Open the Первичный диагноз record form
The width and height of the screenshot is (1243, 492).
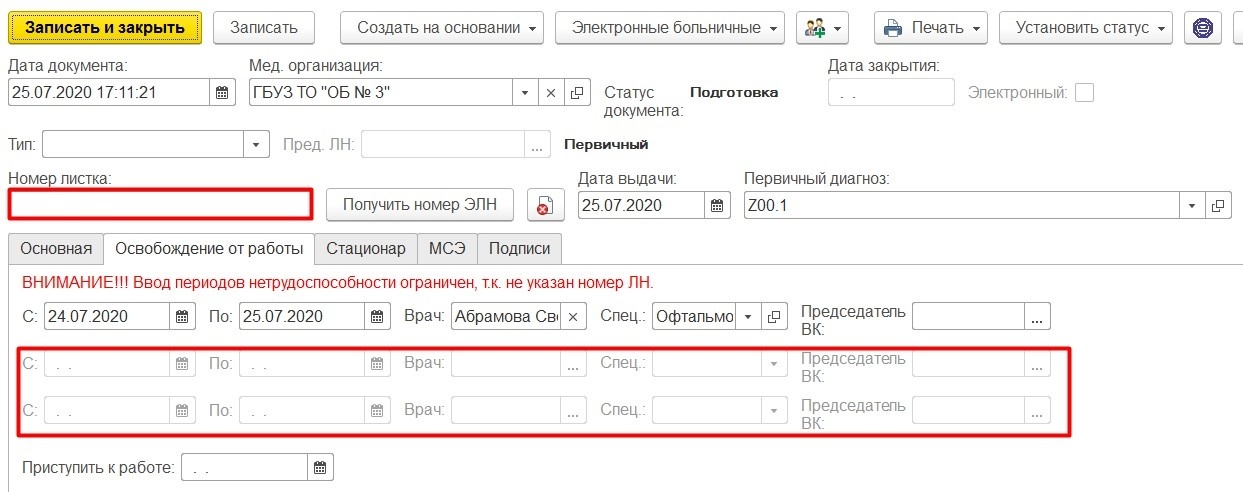click(x=1218, y=205)
